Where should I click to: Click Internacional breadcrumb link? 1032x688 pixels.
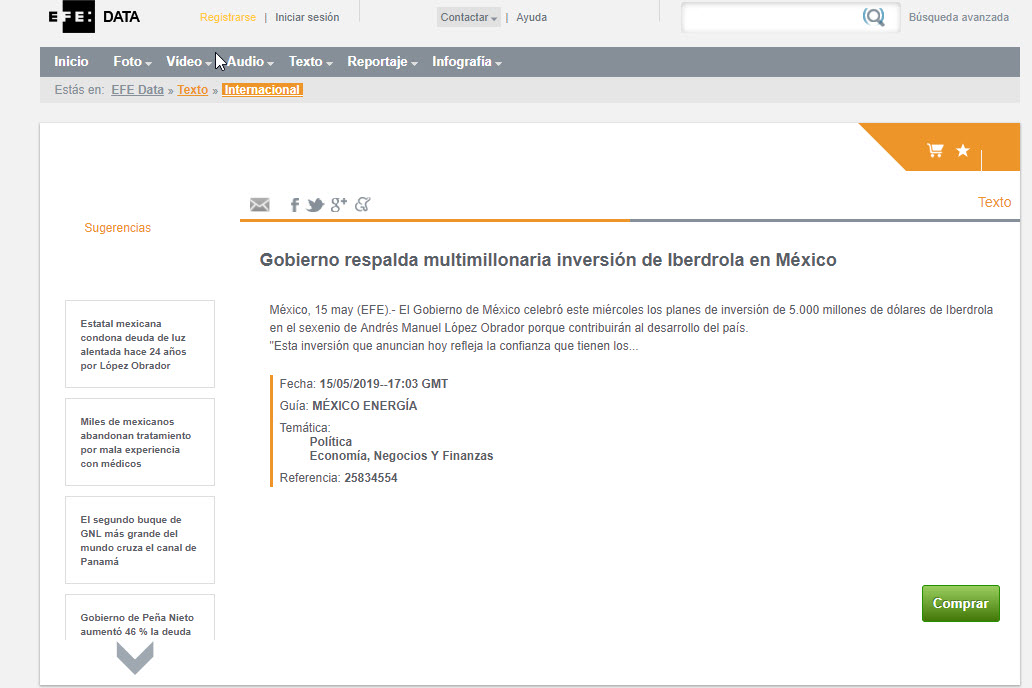coord(262,90)
